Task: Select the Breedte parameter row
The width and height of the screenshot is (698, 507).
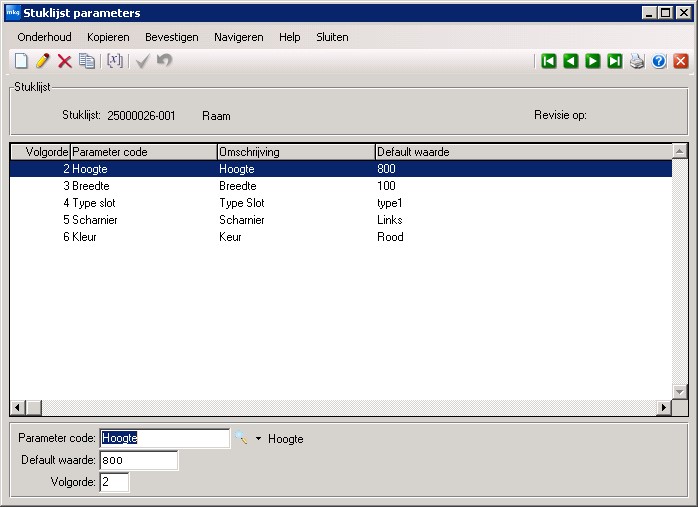Action: 341,186
